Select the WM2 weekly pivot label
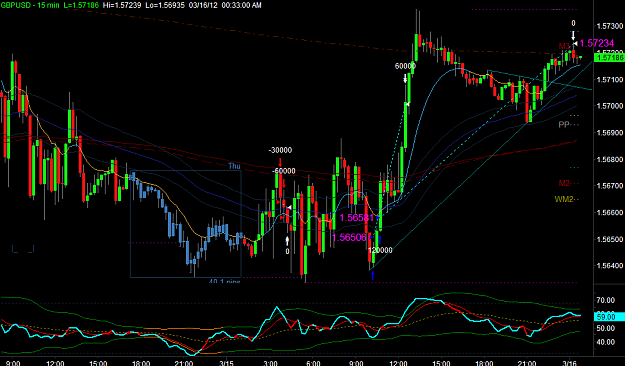Screen dimensions: 625x366 [x=564, y=199]
